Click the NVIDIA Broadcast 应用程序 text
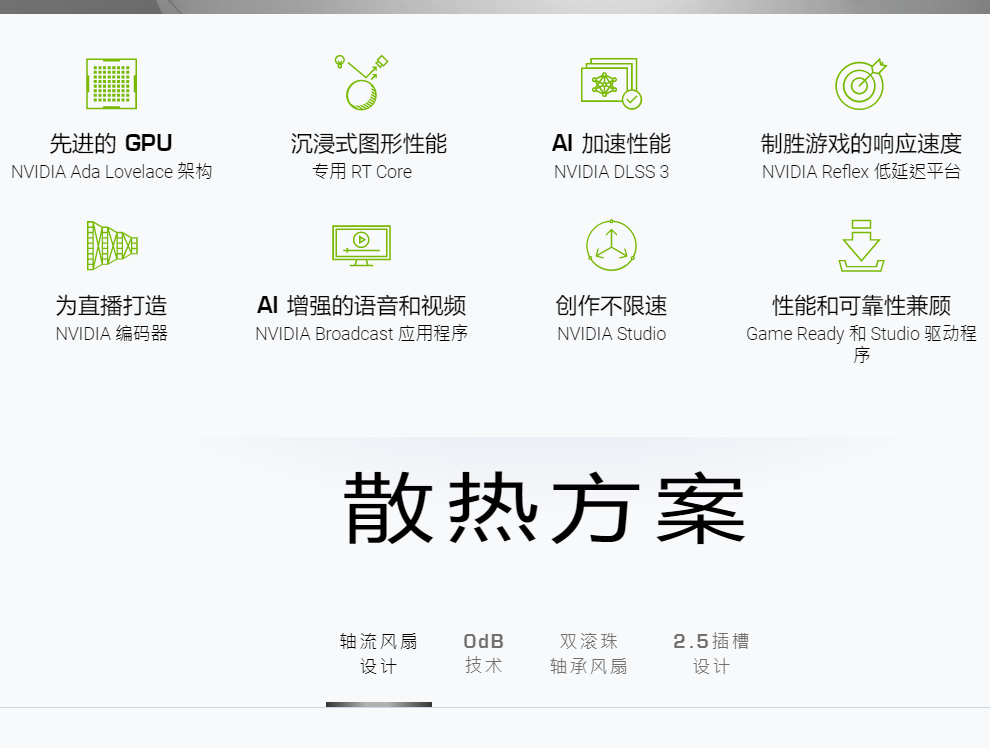 pos(361,333)
